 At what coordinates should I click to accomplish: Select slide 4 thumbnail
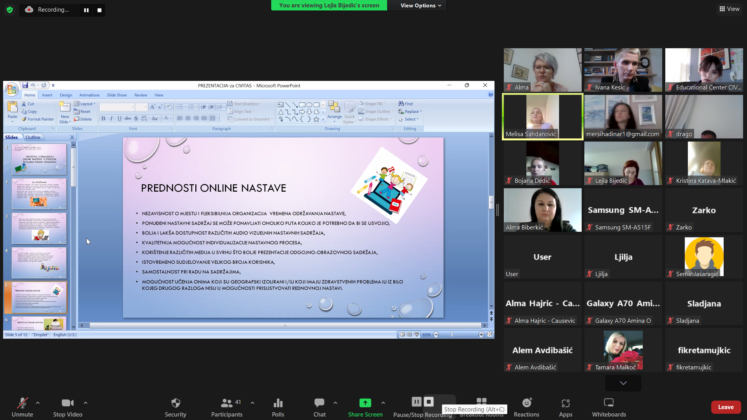coord(39,262)
